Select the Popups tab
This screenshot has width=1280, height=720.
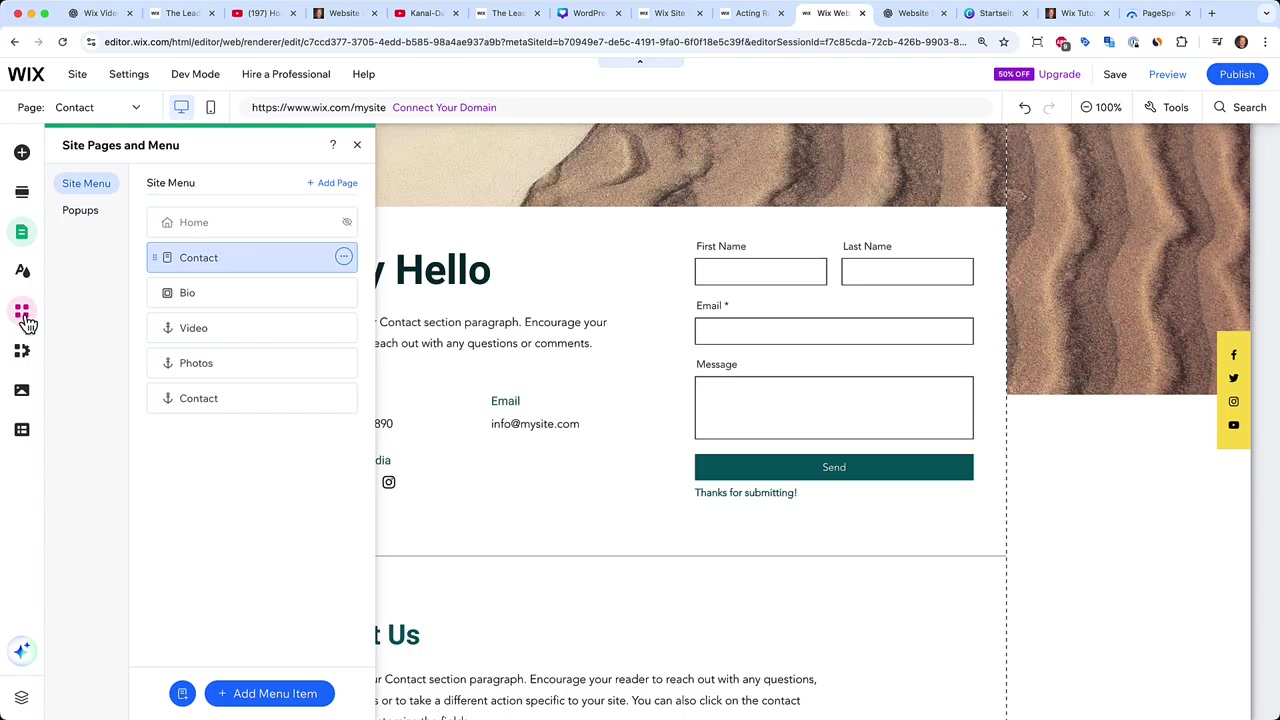[80, 210]
